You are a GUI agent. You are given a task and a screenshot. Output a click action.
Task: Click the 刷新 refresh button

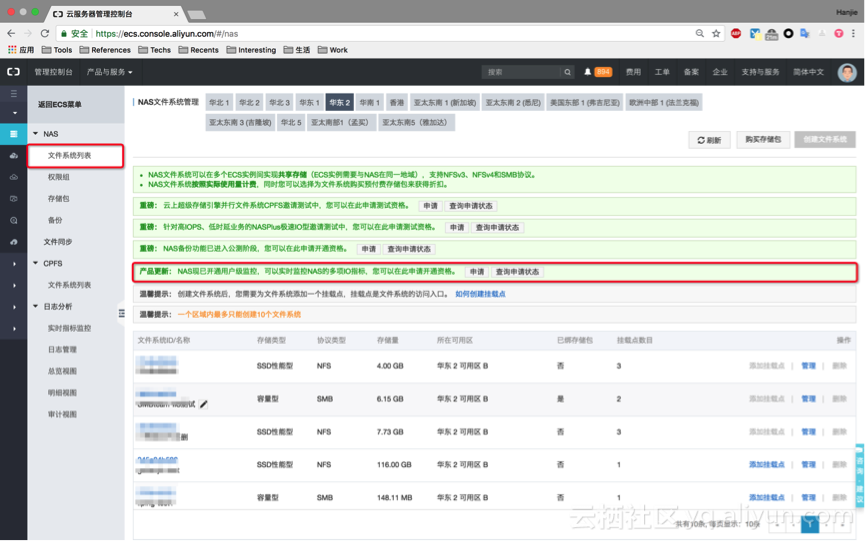pyautogui.click(x=709, y=140)
